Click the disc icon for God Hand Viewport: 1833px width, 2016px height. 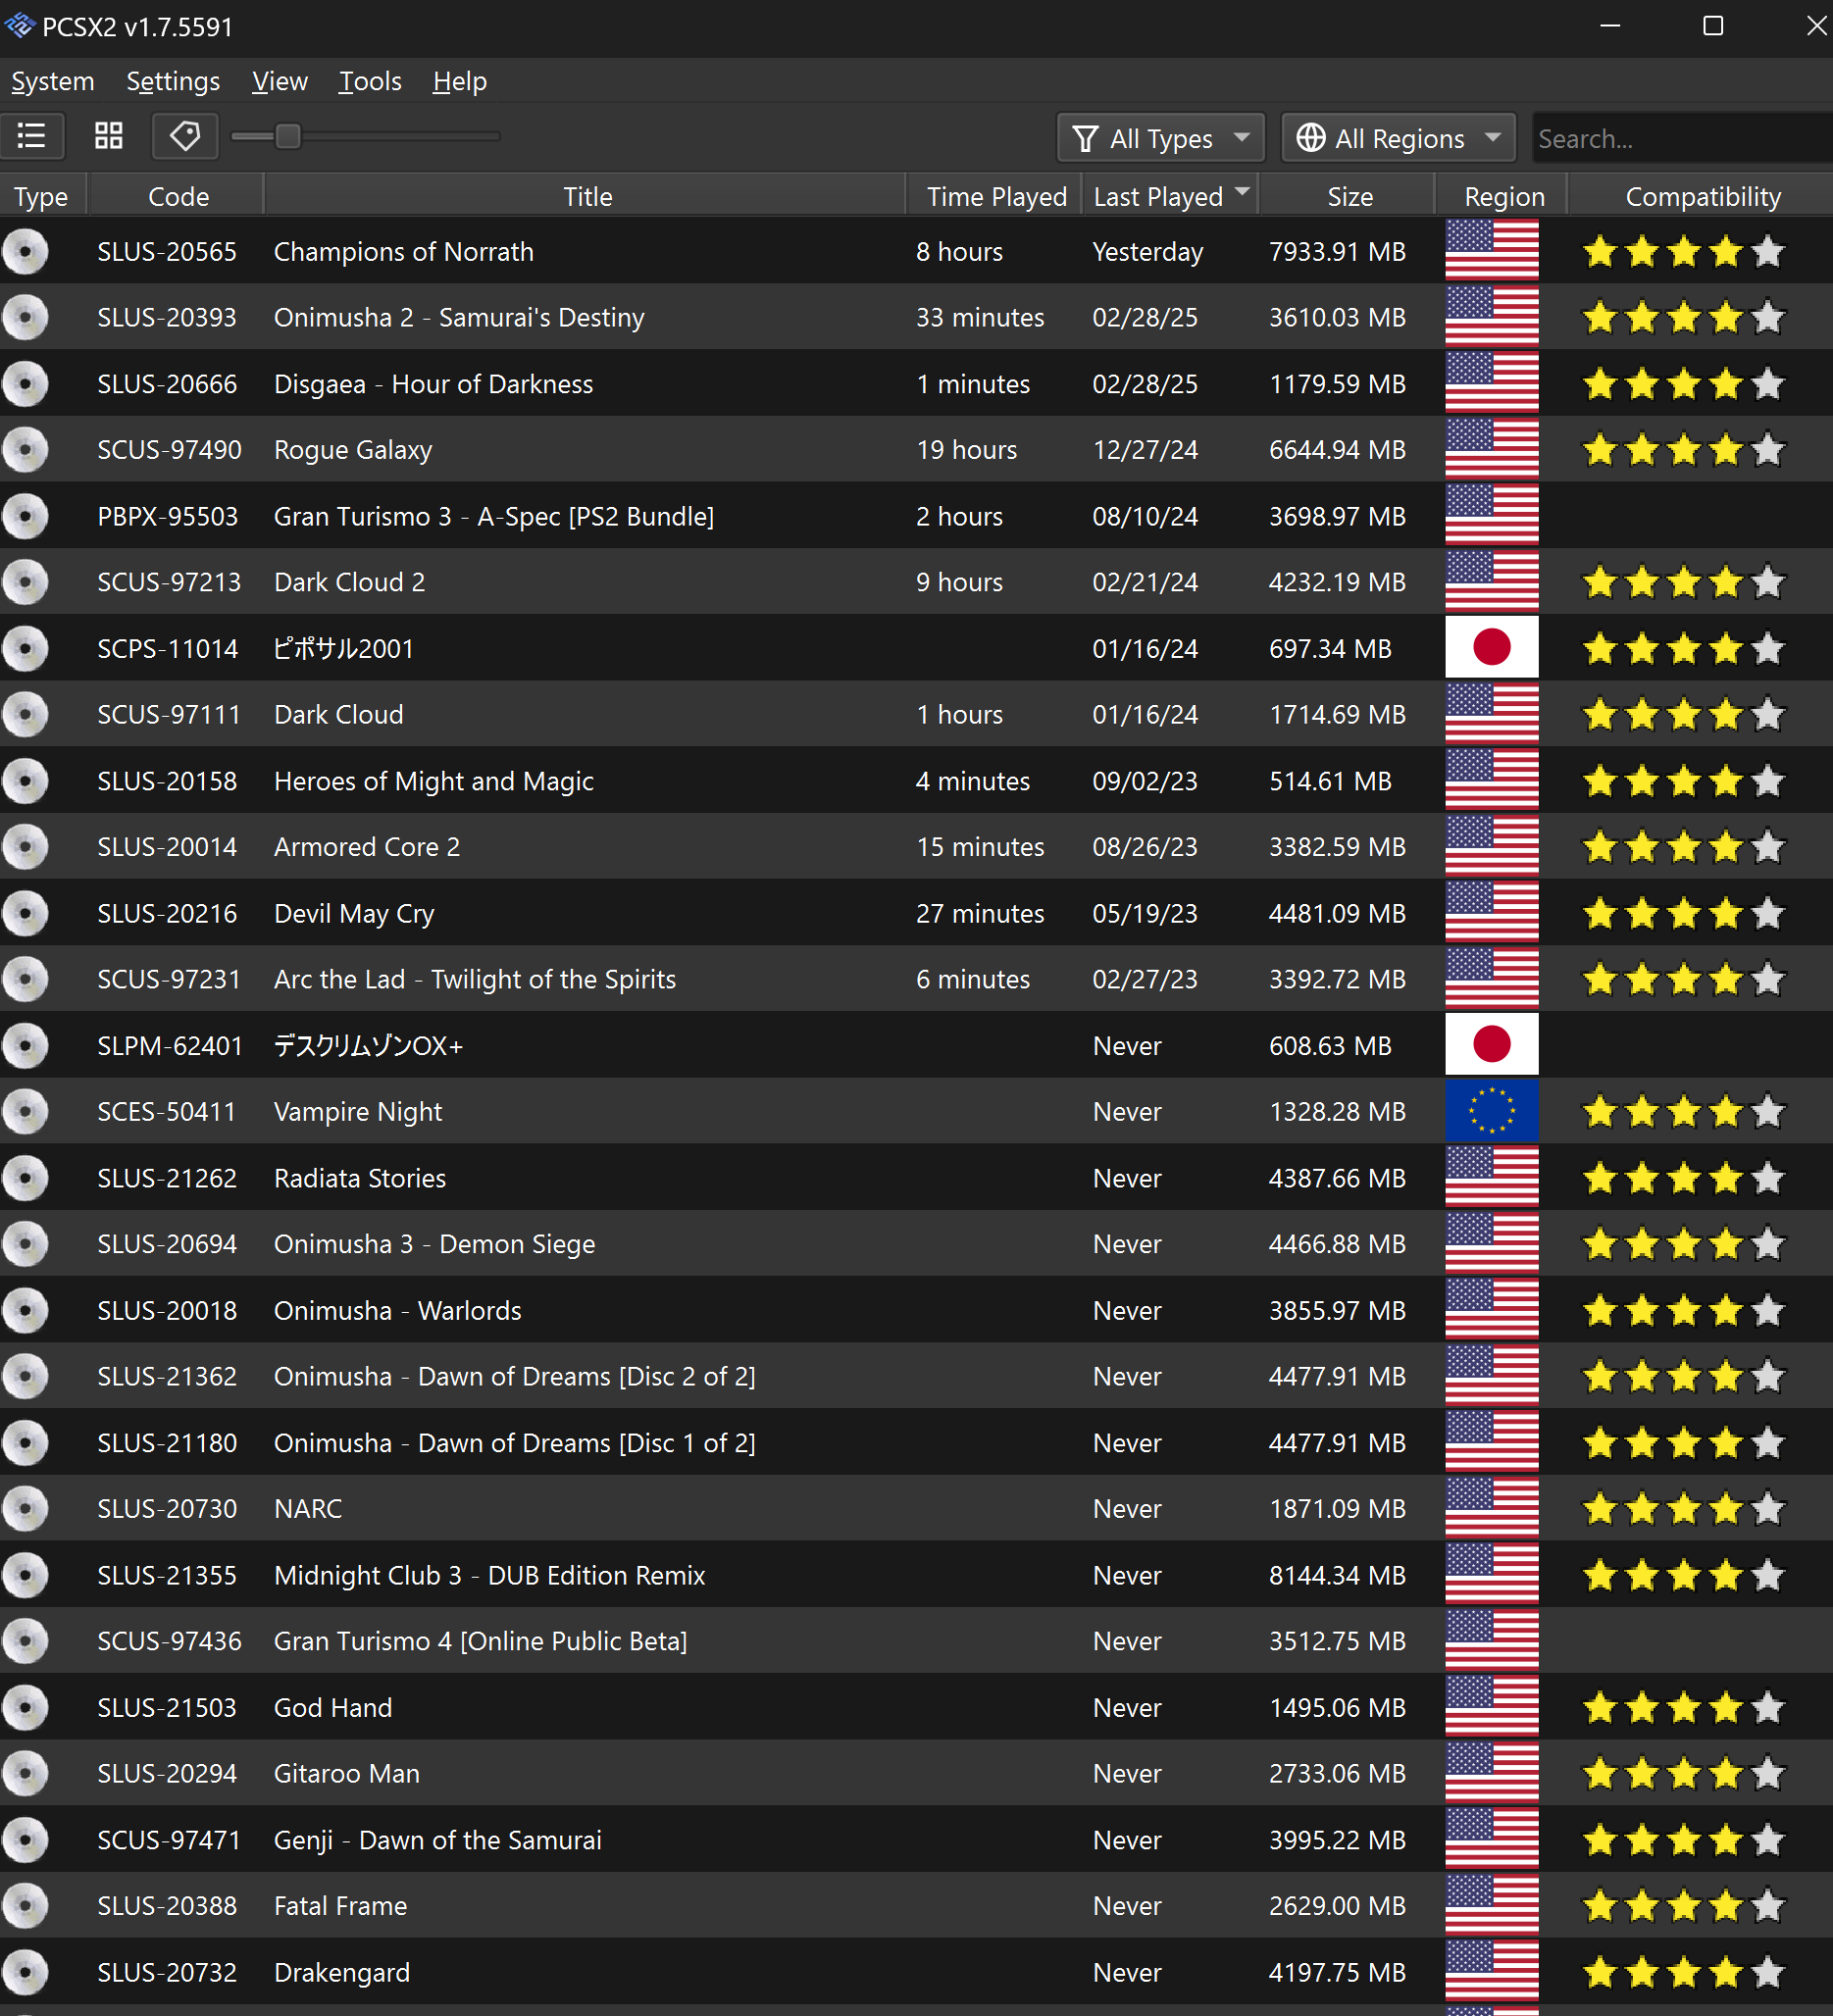pos(25,1707)
